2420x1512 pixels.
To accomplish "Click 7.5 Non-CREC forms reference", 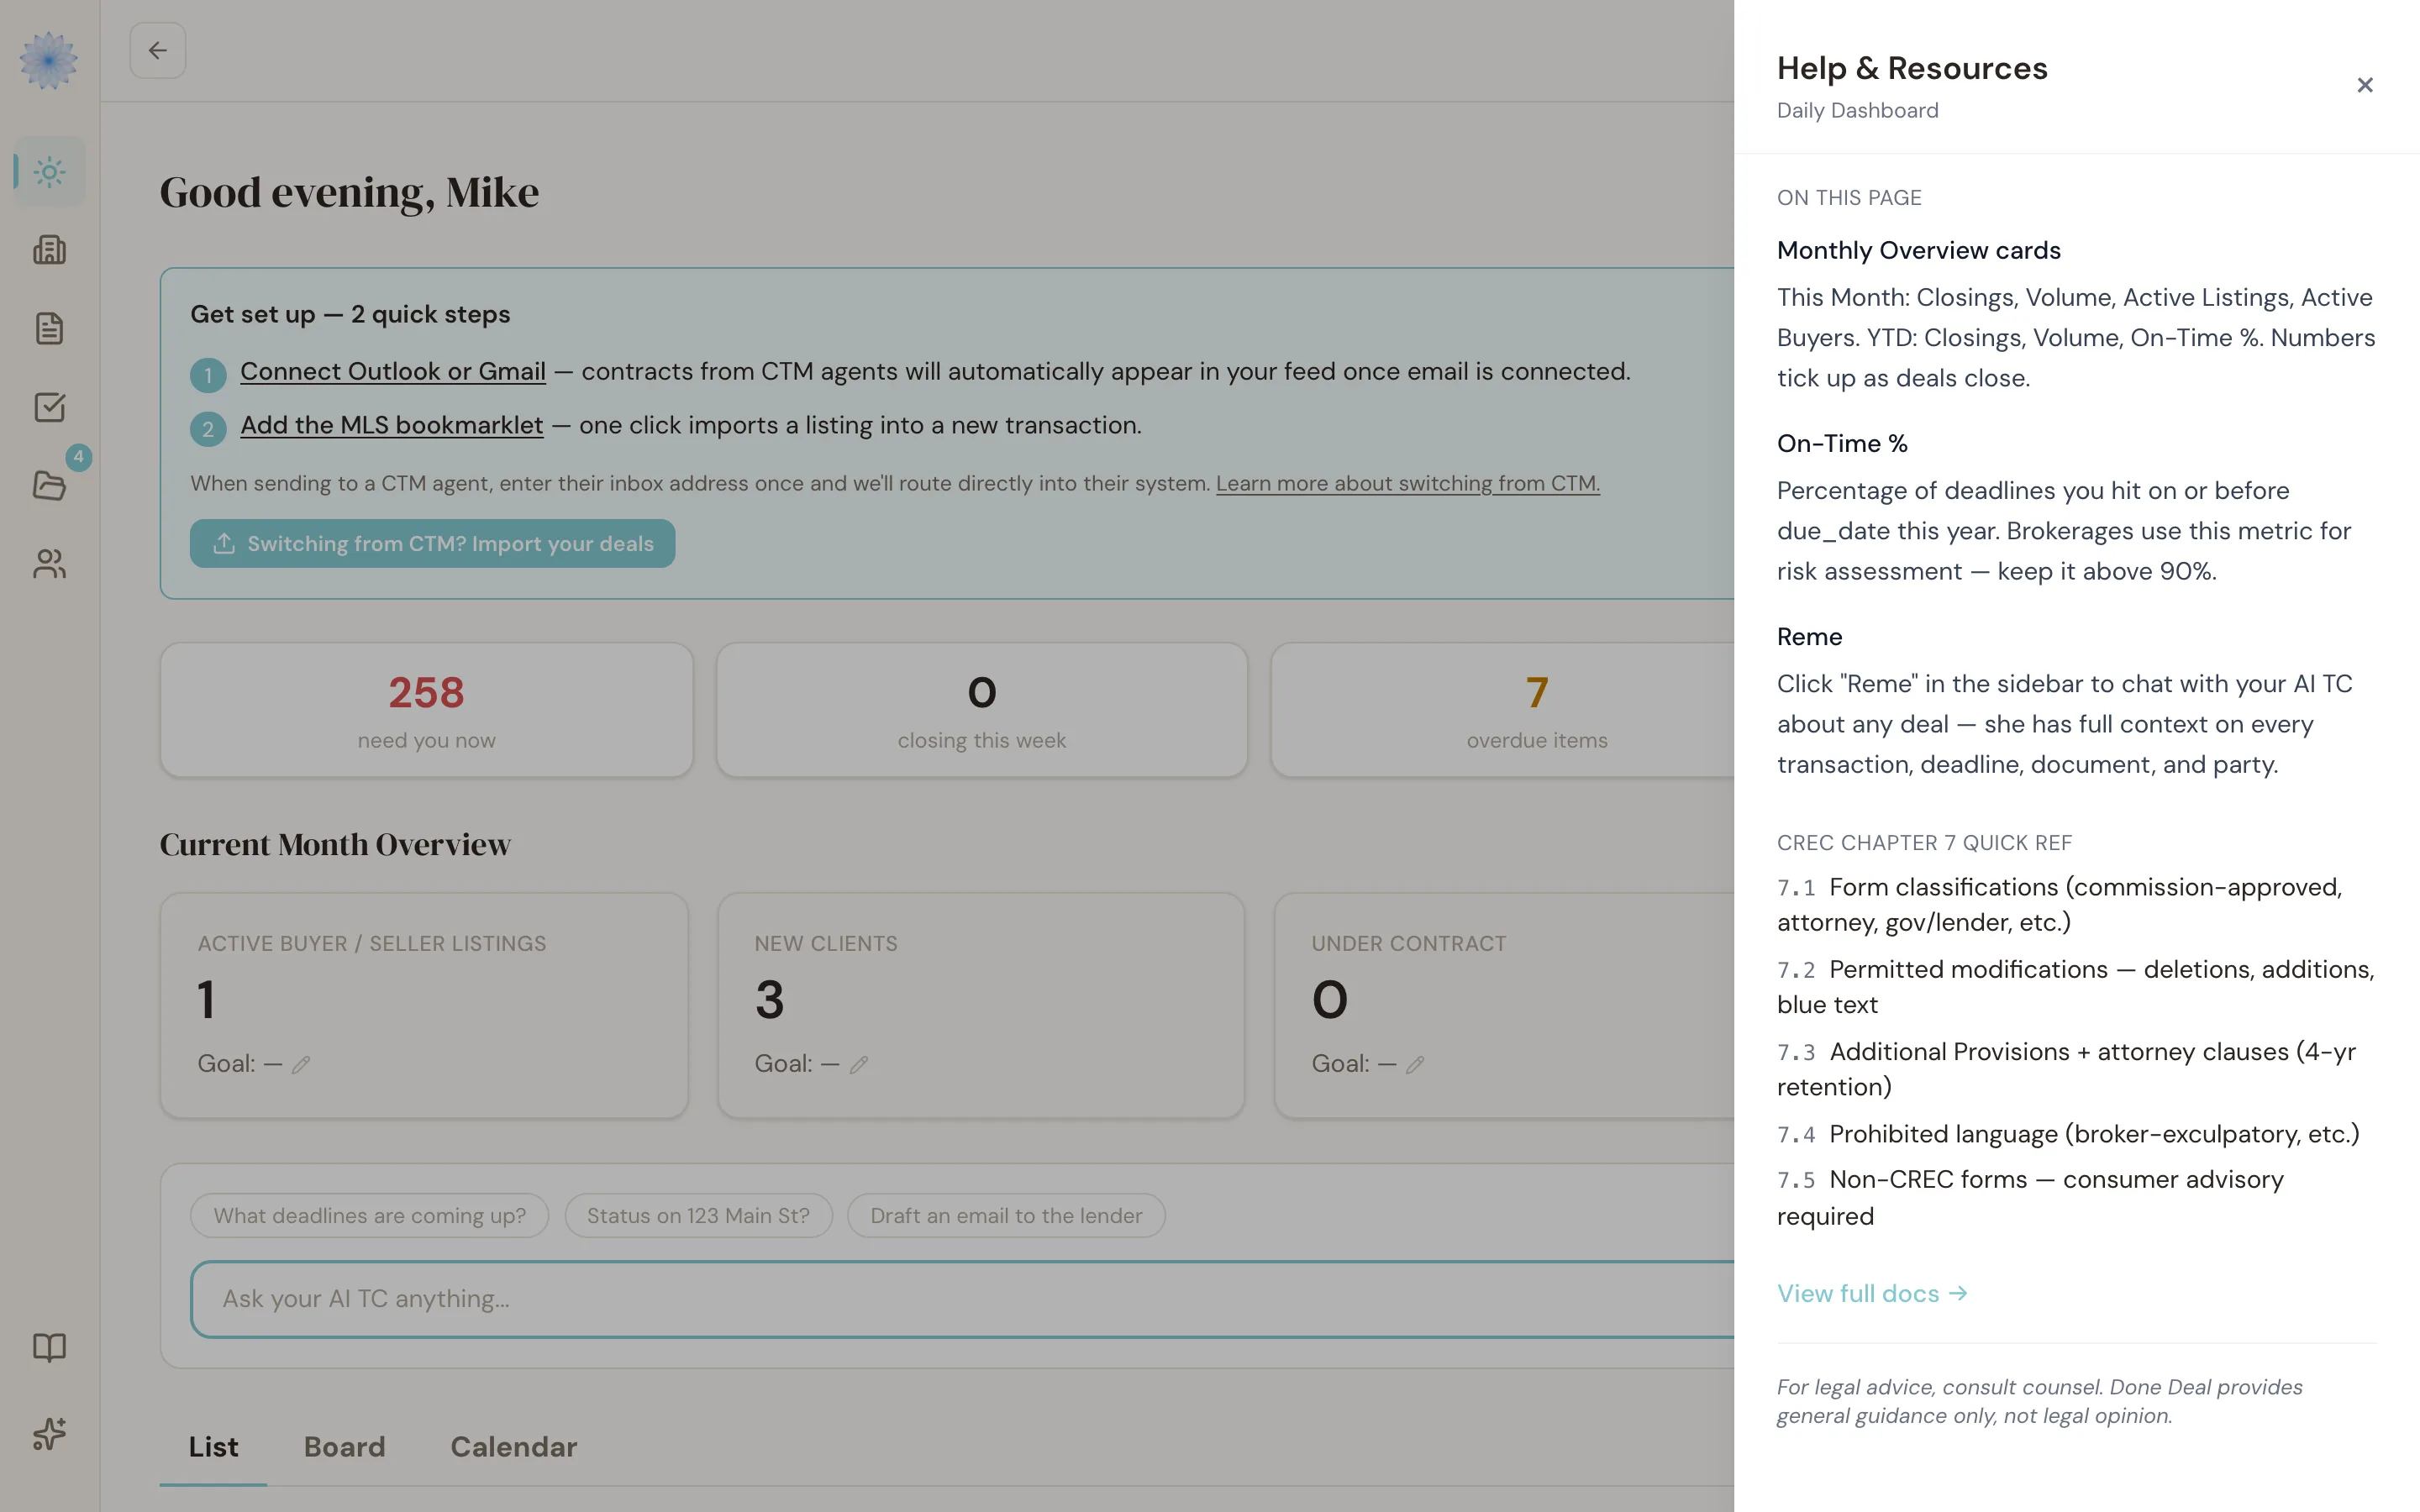I will coord(2030,1198).
